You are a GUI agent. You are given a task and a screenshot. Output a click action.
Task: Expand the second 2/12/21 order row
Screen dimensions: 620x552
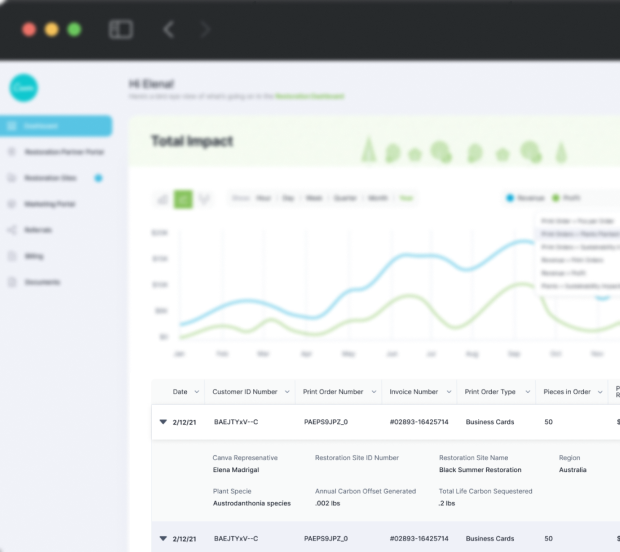pos(163,538)
